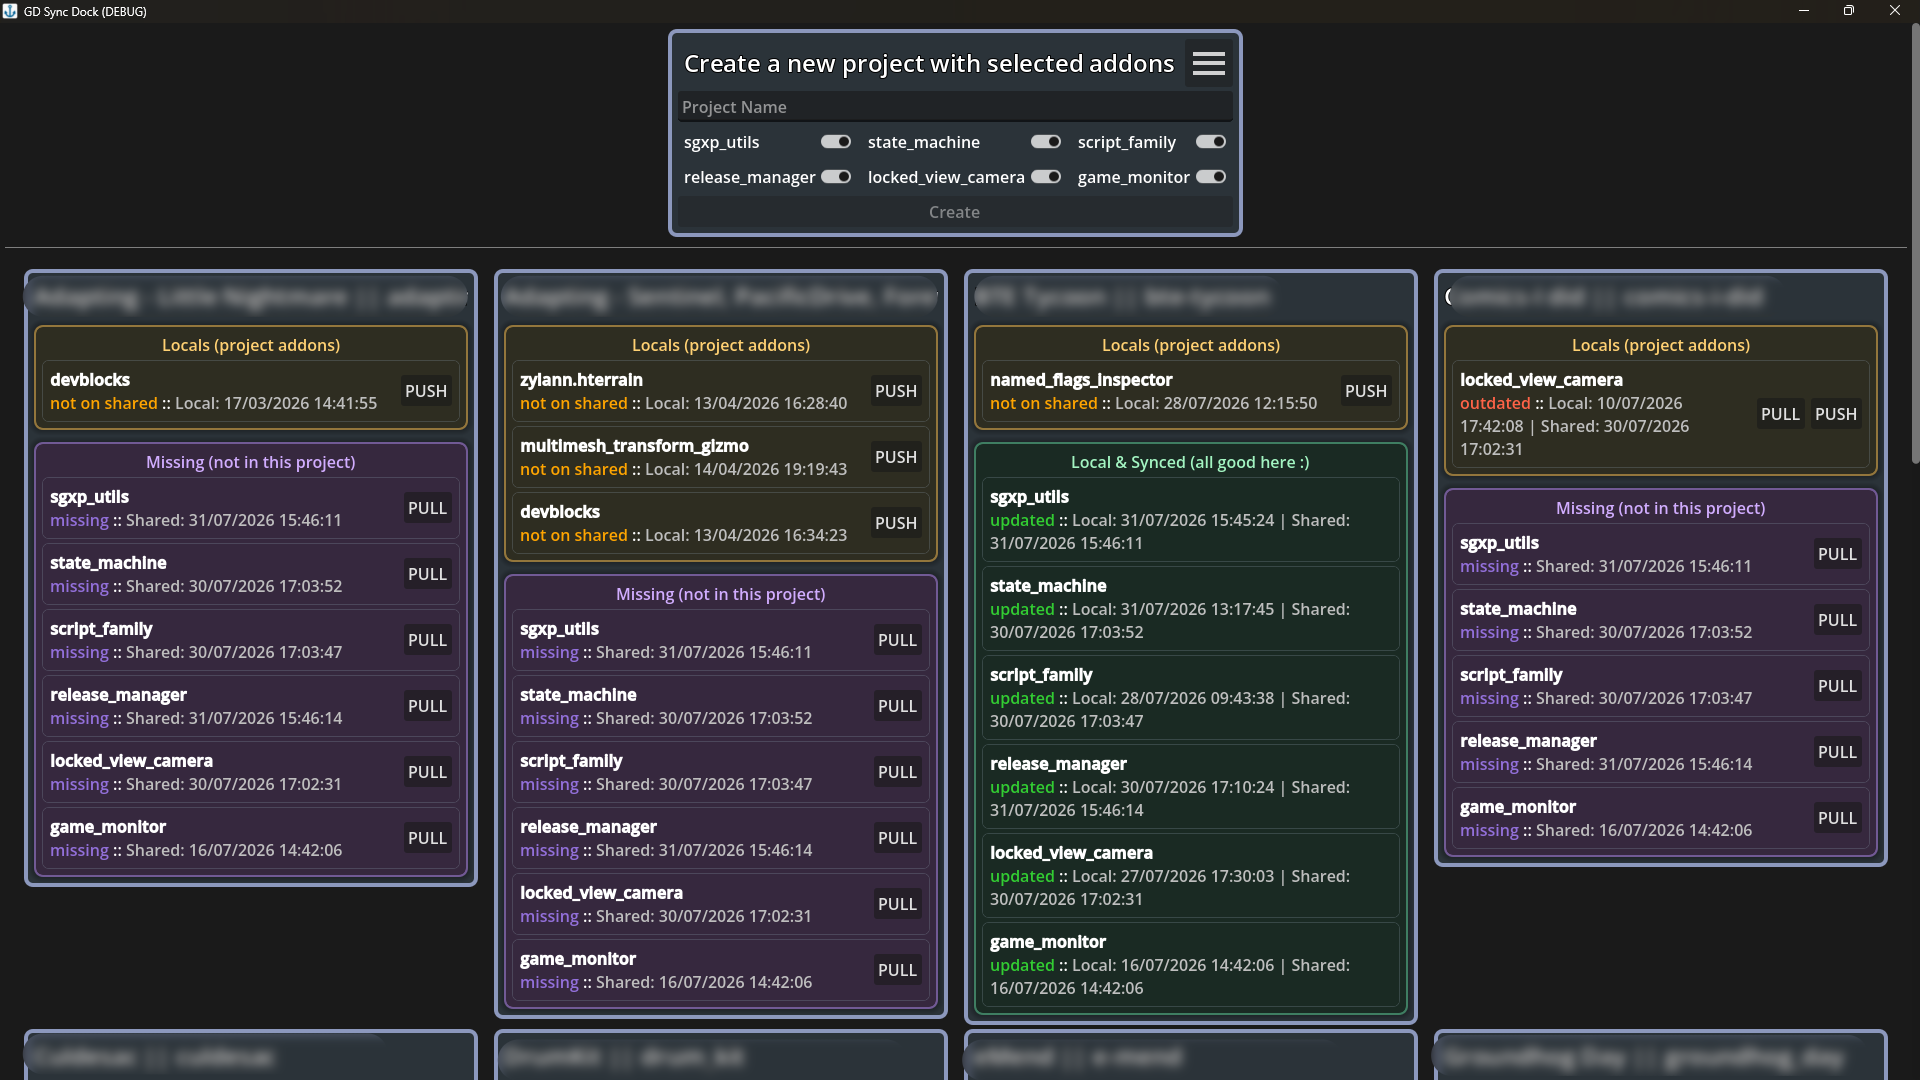
Task: Pull state_machine in the fourth project card
Action: 1837,620
